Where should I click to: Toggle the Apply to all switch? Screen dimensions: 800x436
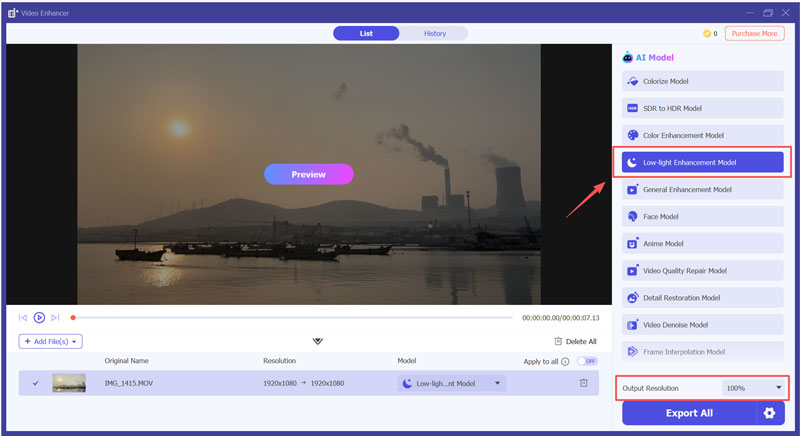587,361
